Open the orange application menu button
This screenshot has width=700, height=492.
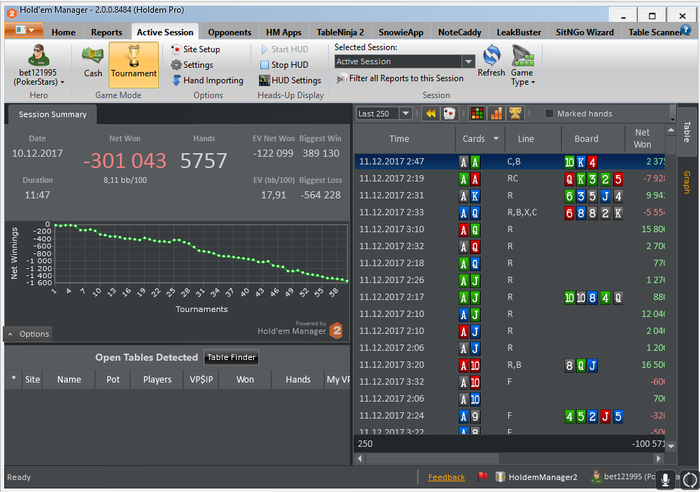click(x=24, y=31)
